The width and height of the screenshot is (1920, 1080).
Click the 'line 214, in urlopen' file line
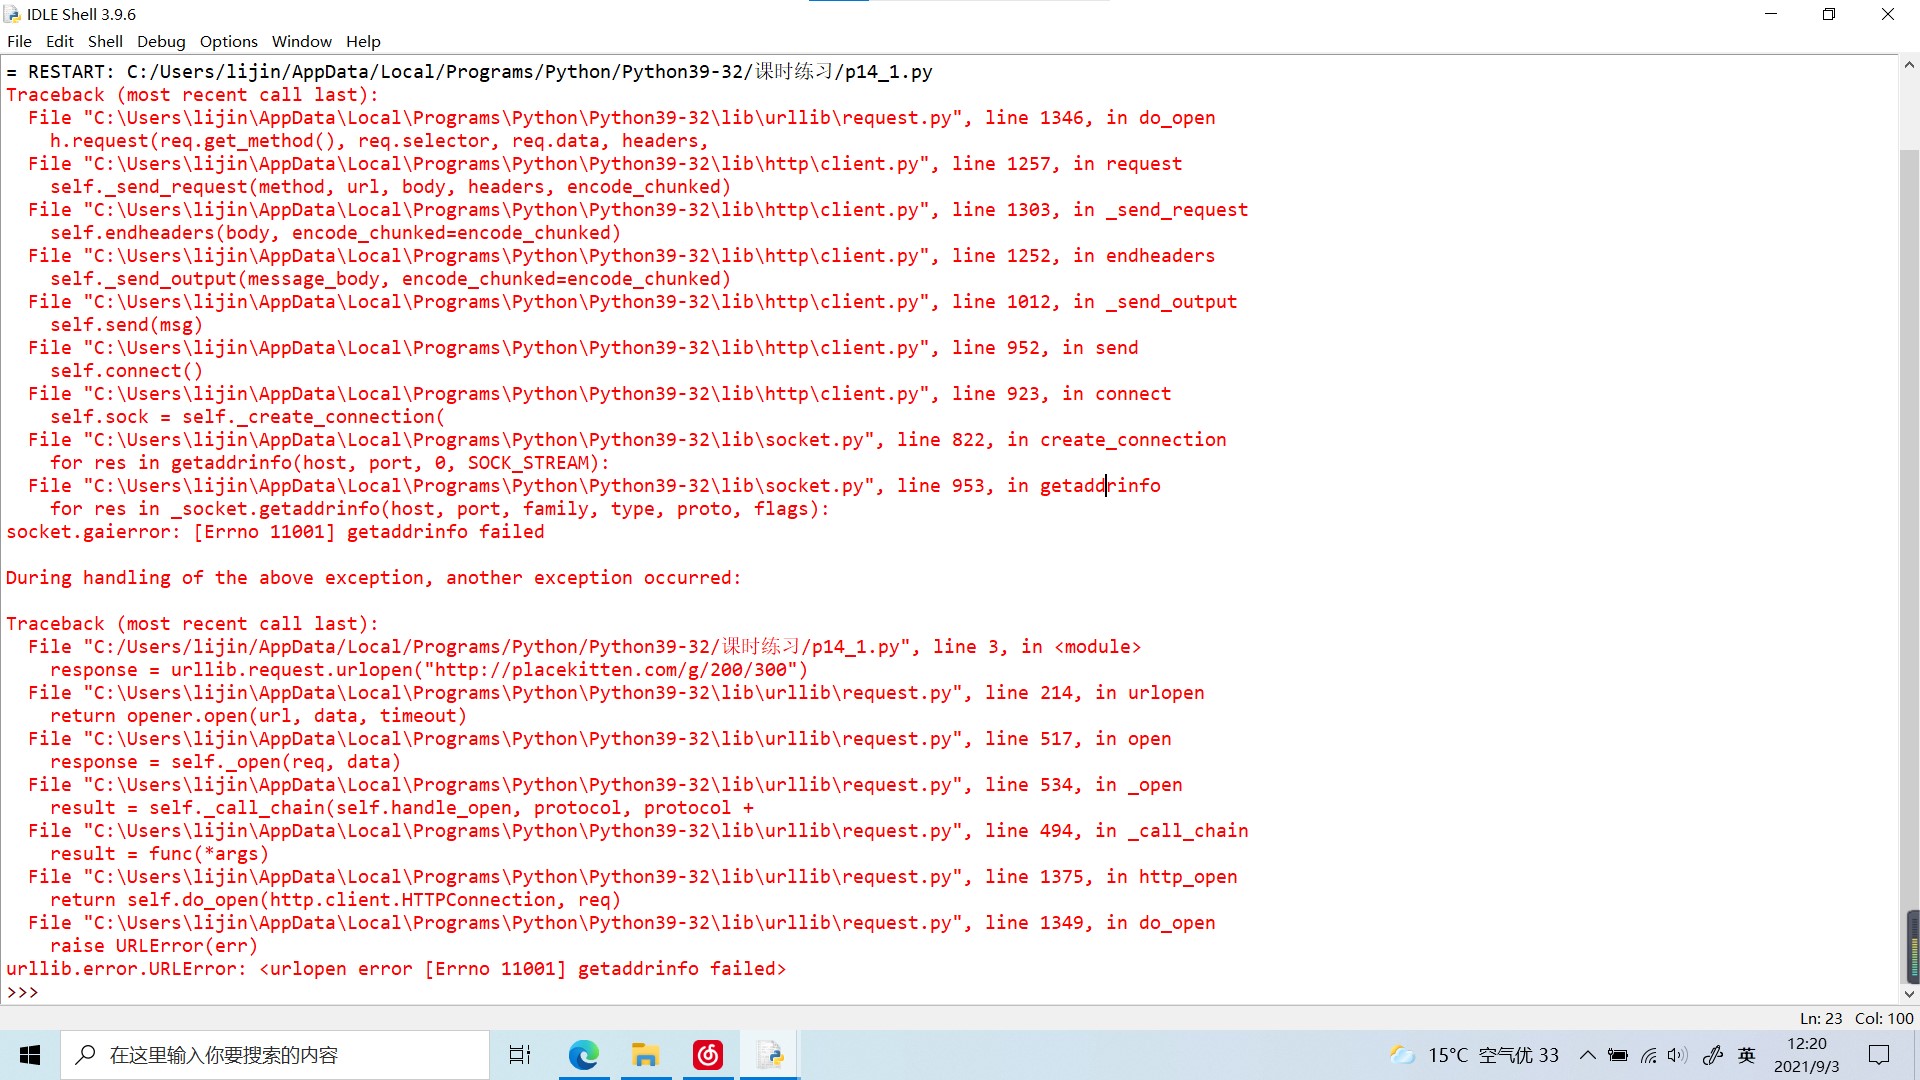[616, 693]
